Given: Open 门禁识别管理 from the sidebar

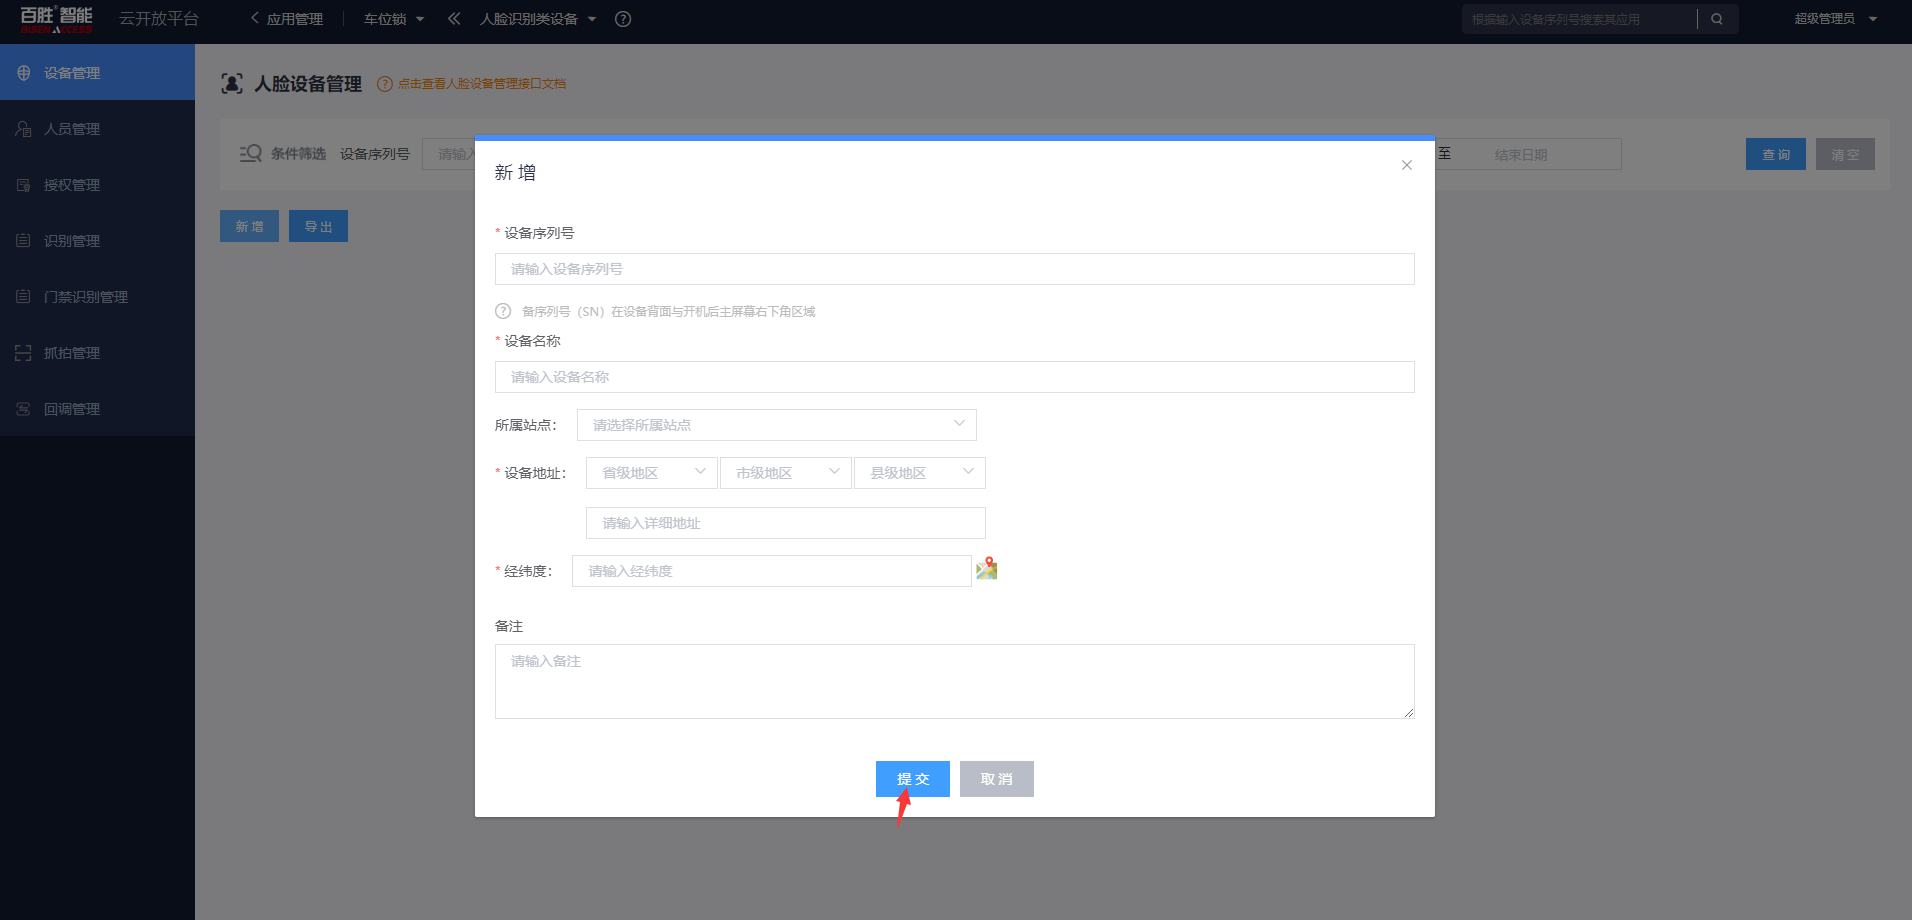Looking at the screenshot, I should click(x=86, y=297).
